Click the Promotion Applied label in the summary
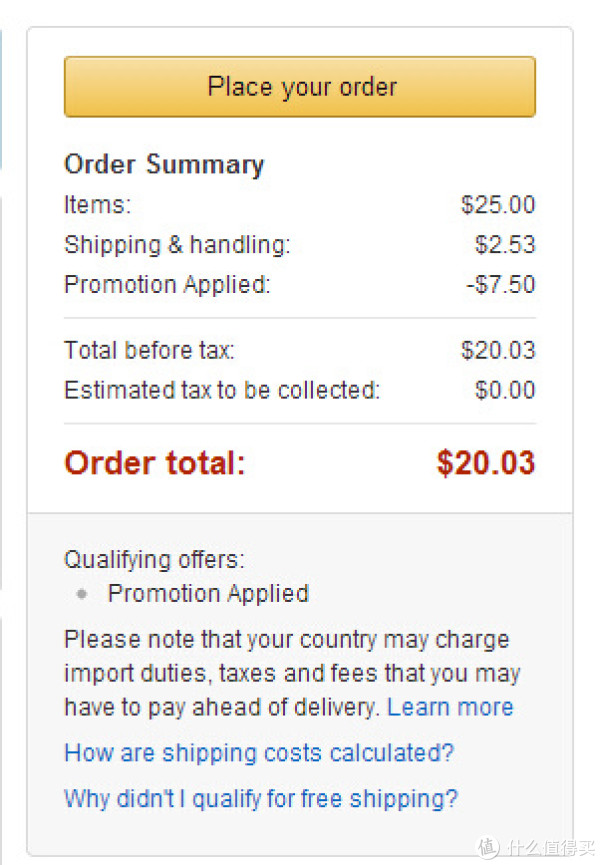The height and width of the screenshot is (865, 600). [167, 285]
